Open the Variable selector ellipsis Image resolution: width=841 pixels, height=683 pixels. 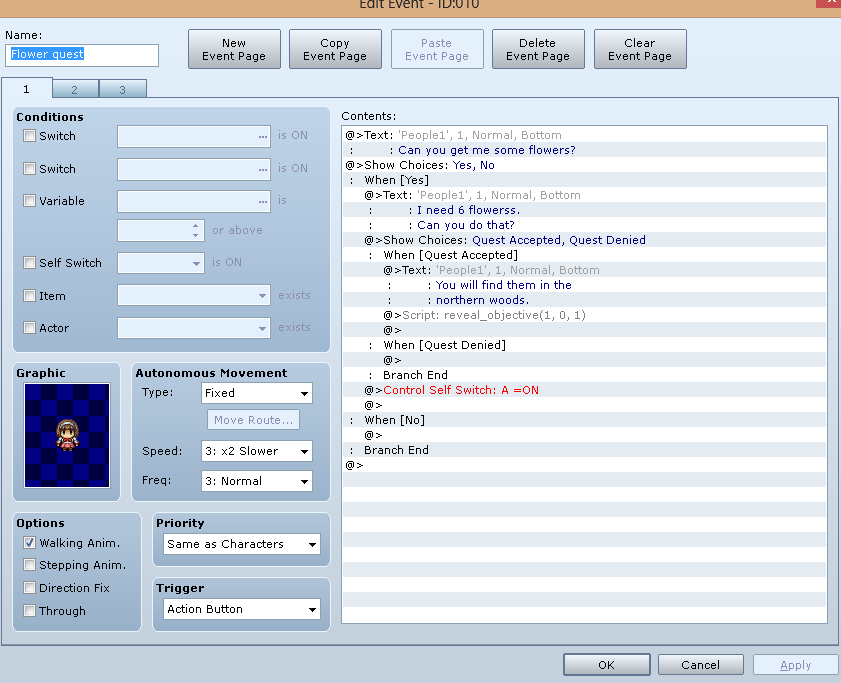click(262, 201)
